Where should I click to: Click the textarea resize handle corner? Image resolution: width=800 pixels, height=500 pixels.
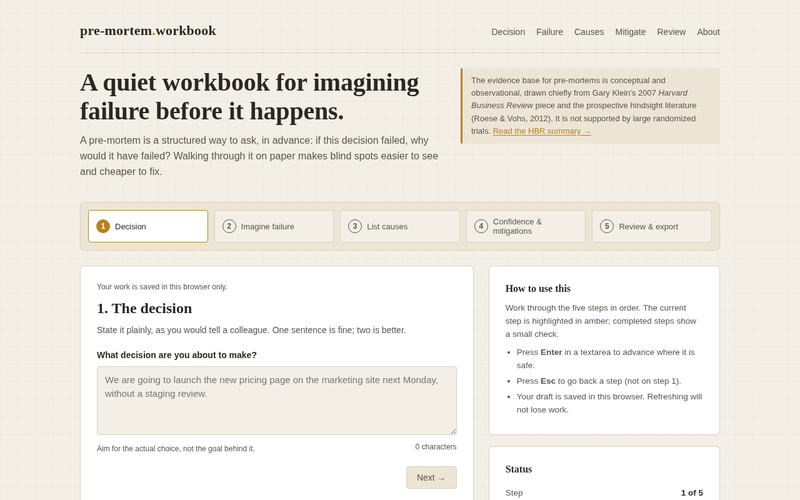click(x=453, y=431)
